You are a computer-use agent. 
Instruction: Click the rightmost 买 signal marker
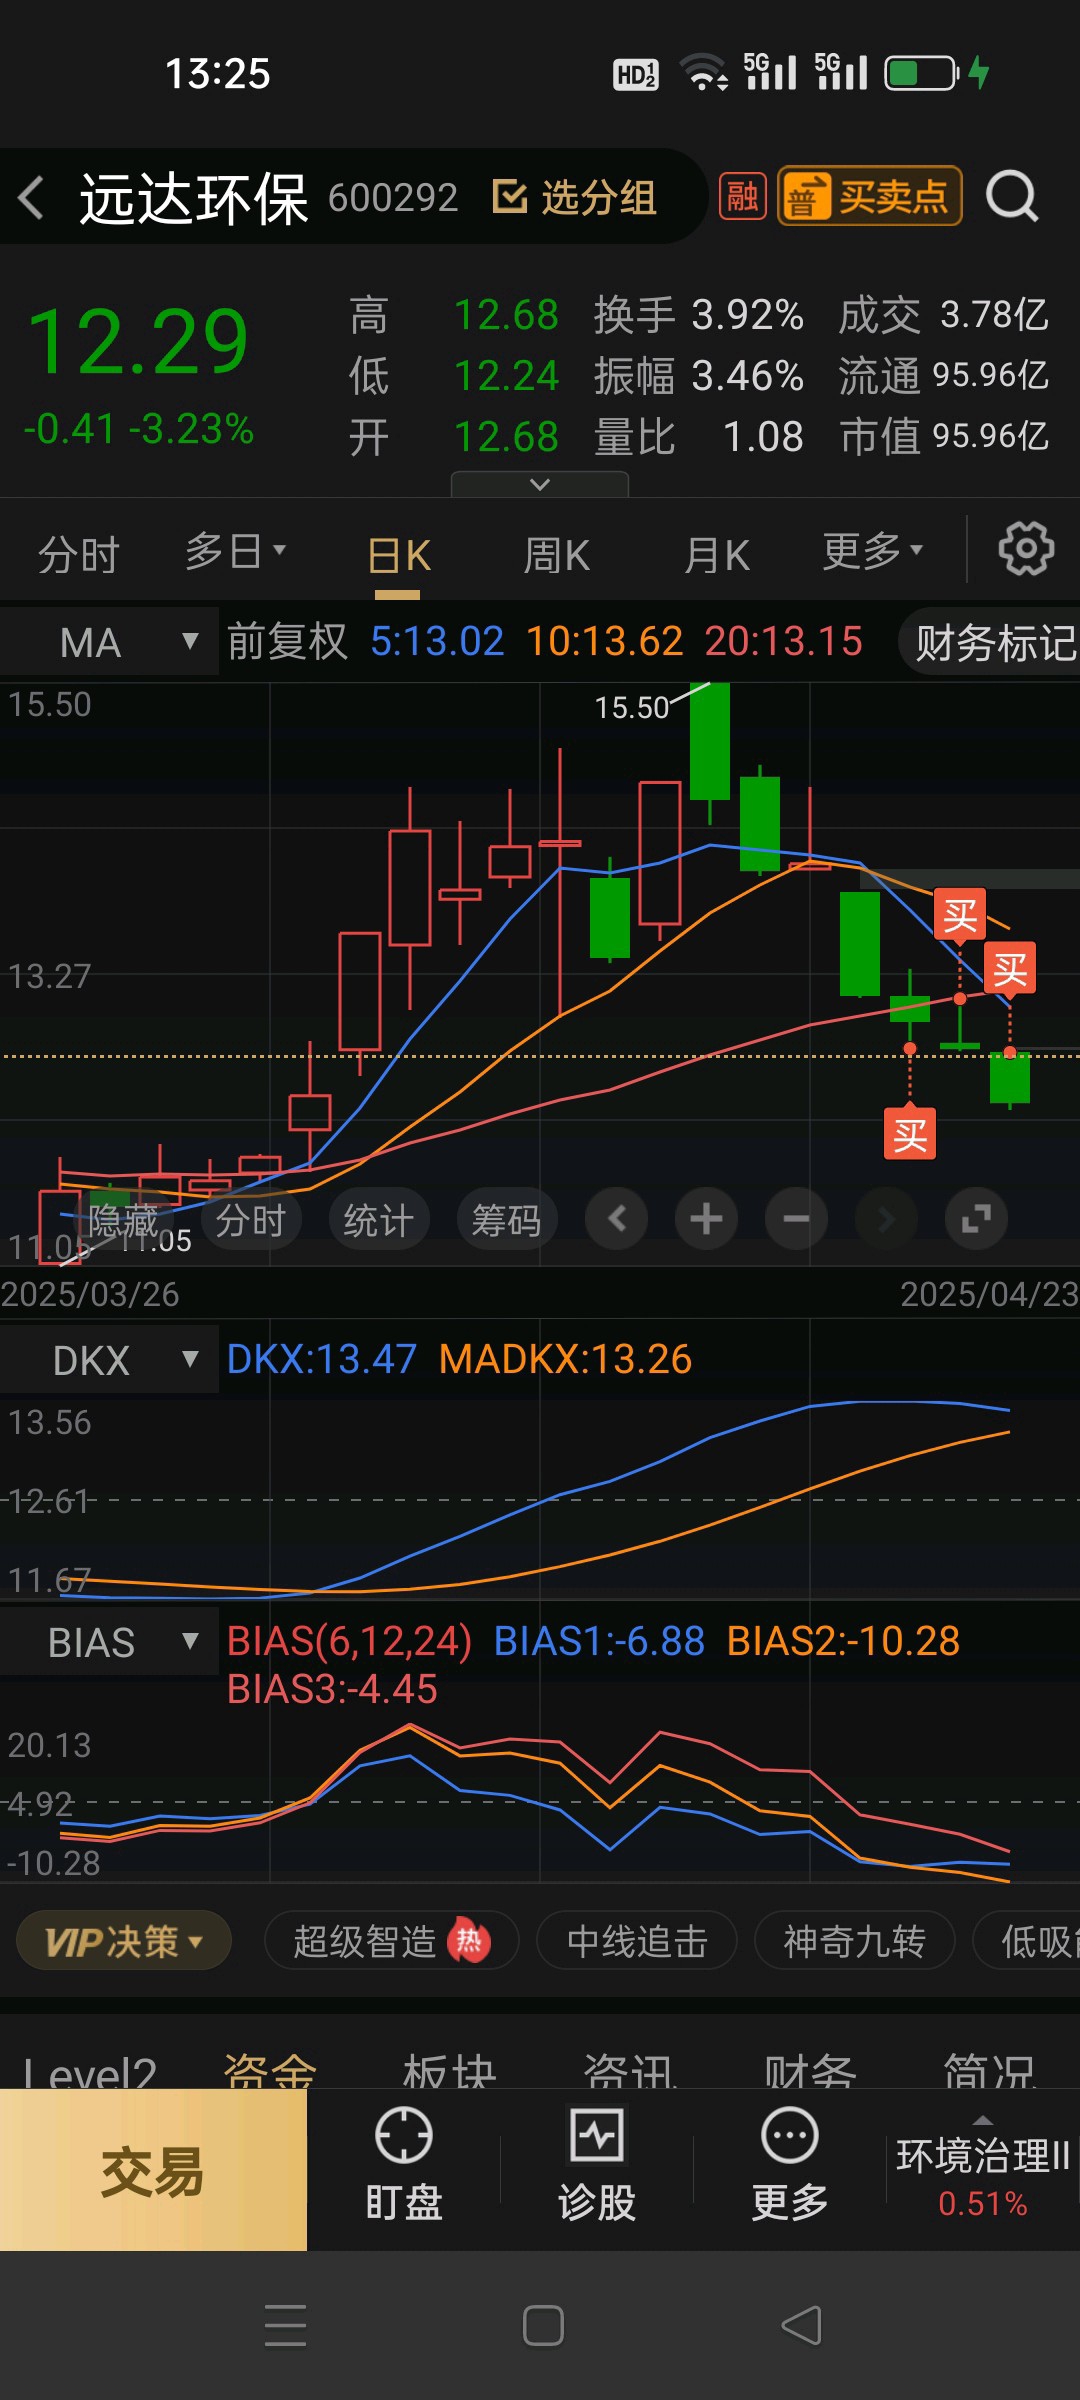click(x=1010, y=968)
